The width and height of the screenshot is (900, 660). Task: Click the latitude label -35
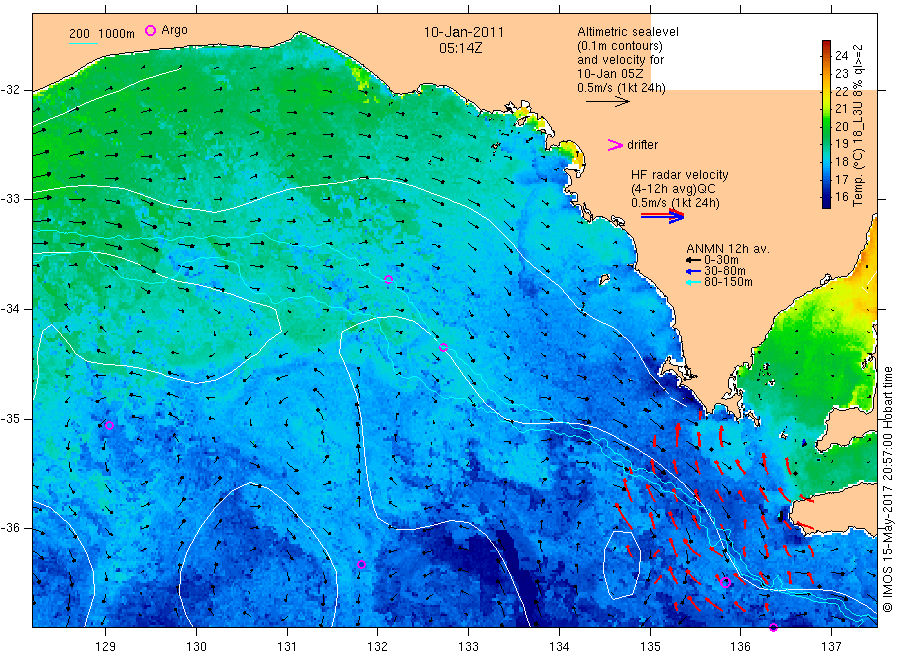click(x=10, y=418)
